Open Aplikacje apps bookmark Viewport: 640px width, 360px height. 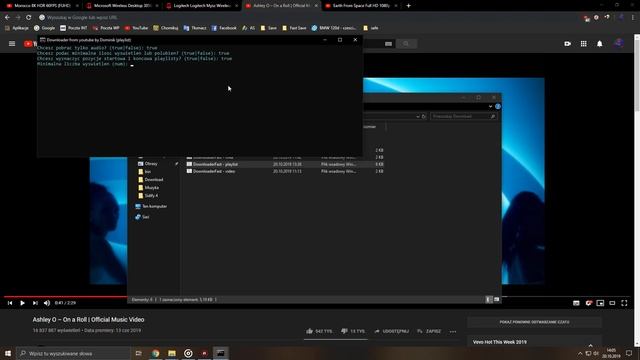(x=17, y=28)
